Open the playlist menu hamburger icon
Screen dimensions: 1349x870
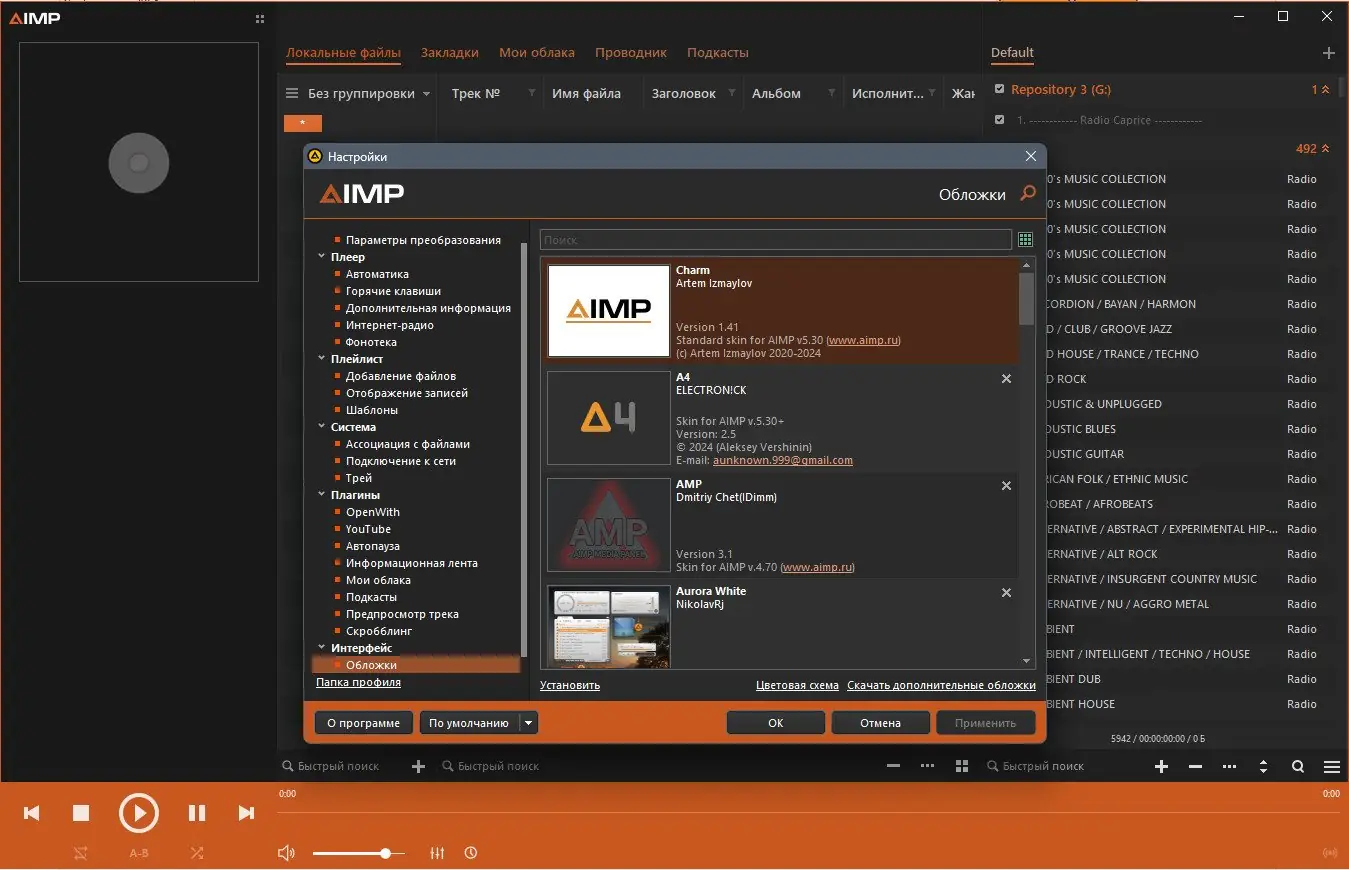pyautogui.click(x=1331, y=766)
